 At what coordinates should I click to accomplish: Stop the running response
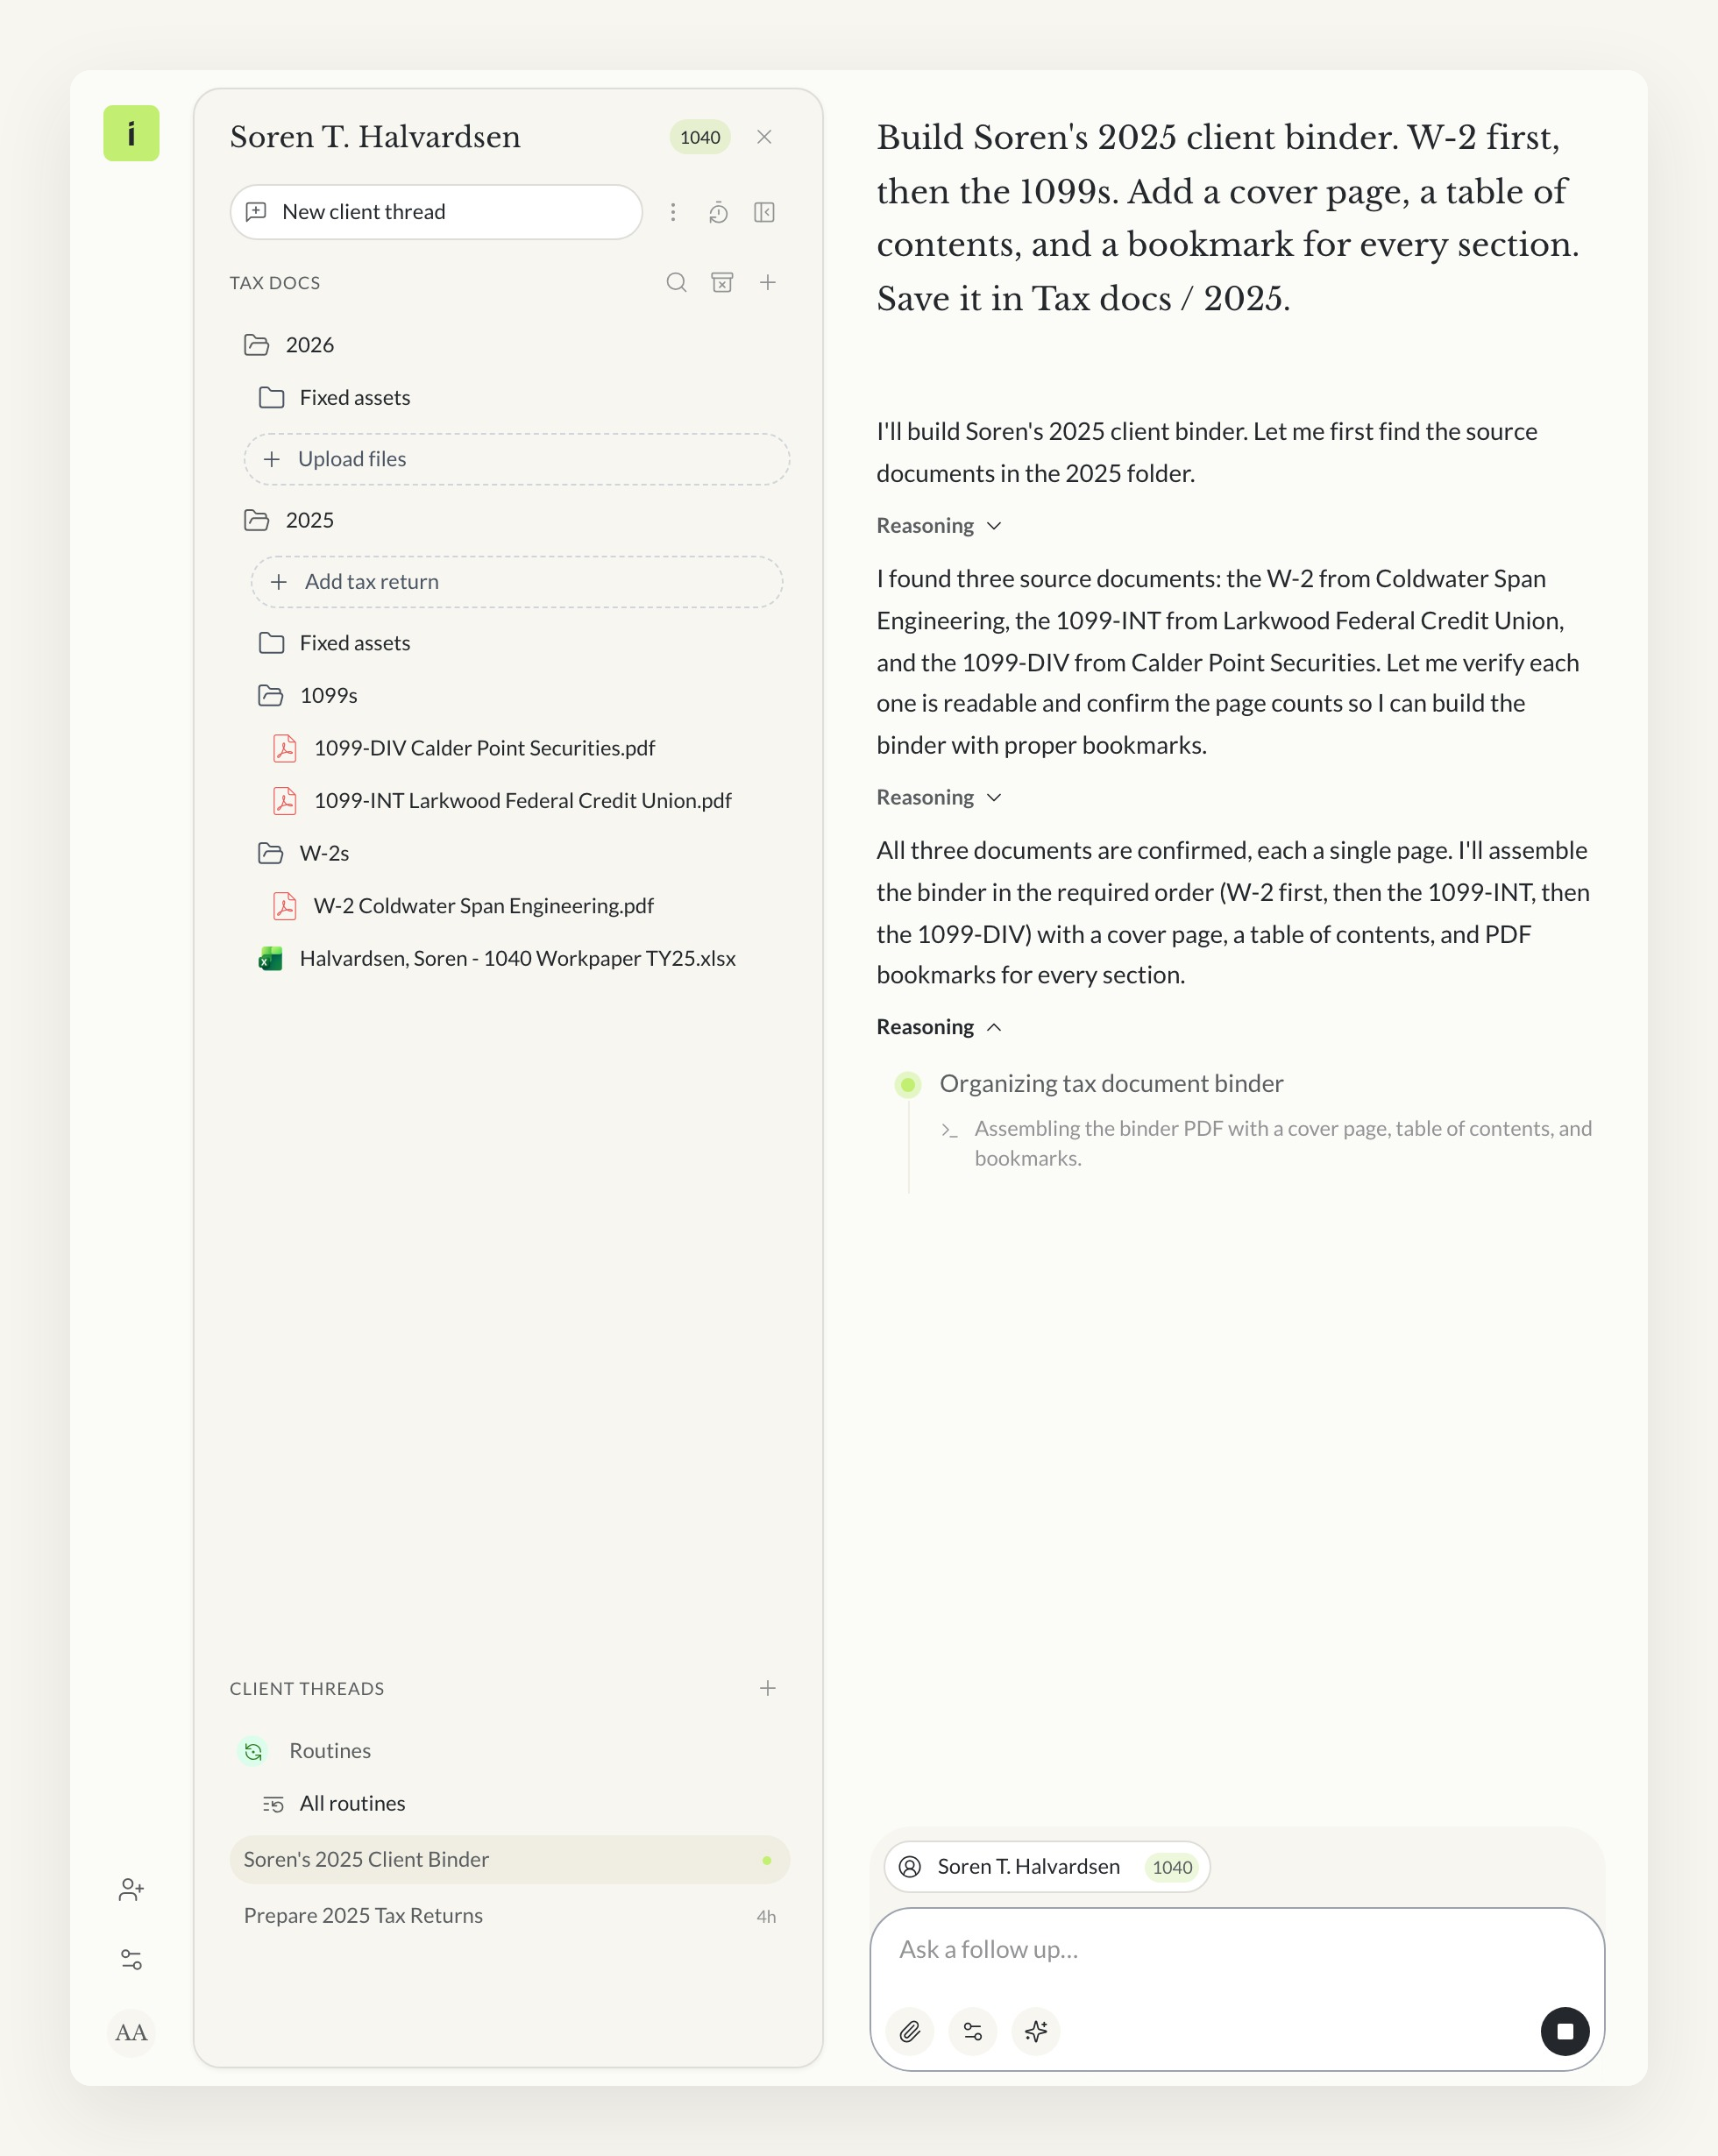click(x=1565, y=2032)
